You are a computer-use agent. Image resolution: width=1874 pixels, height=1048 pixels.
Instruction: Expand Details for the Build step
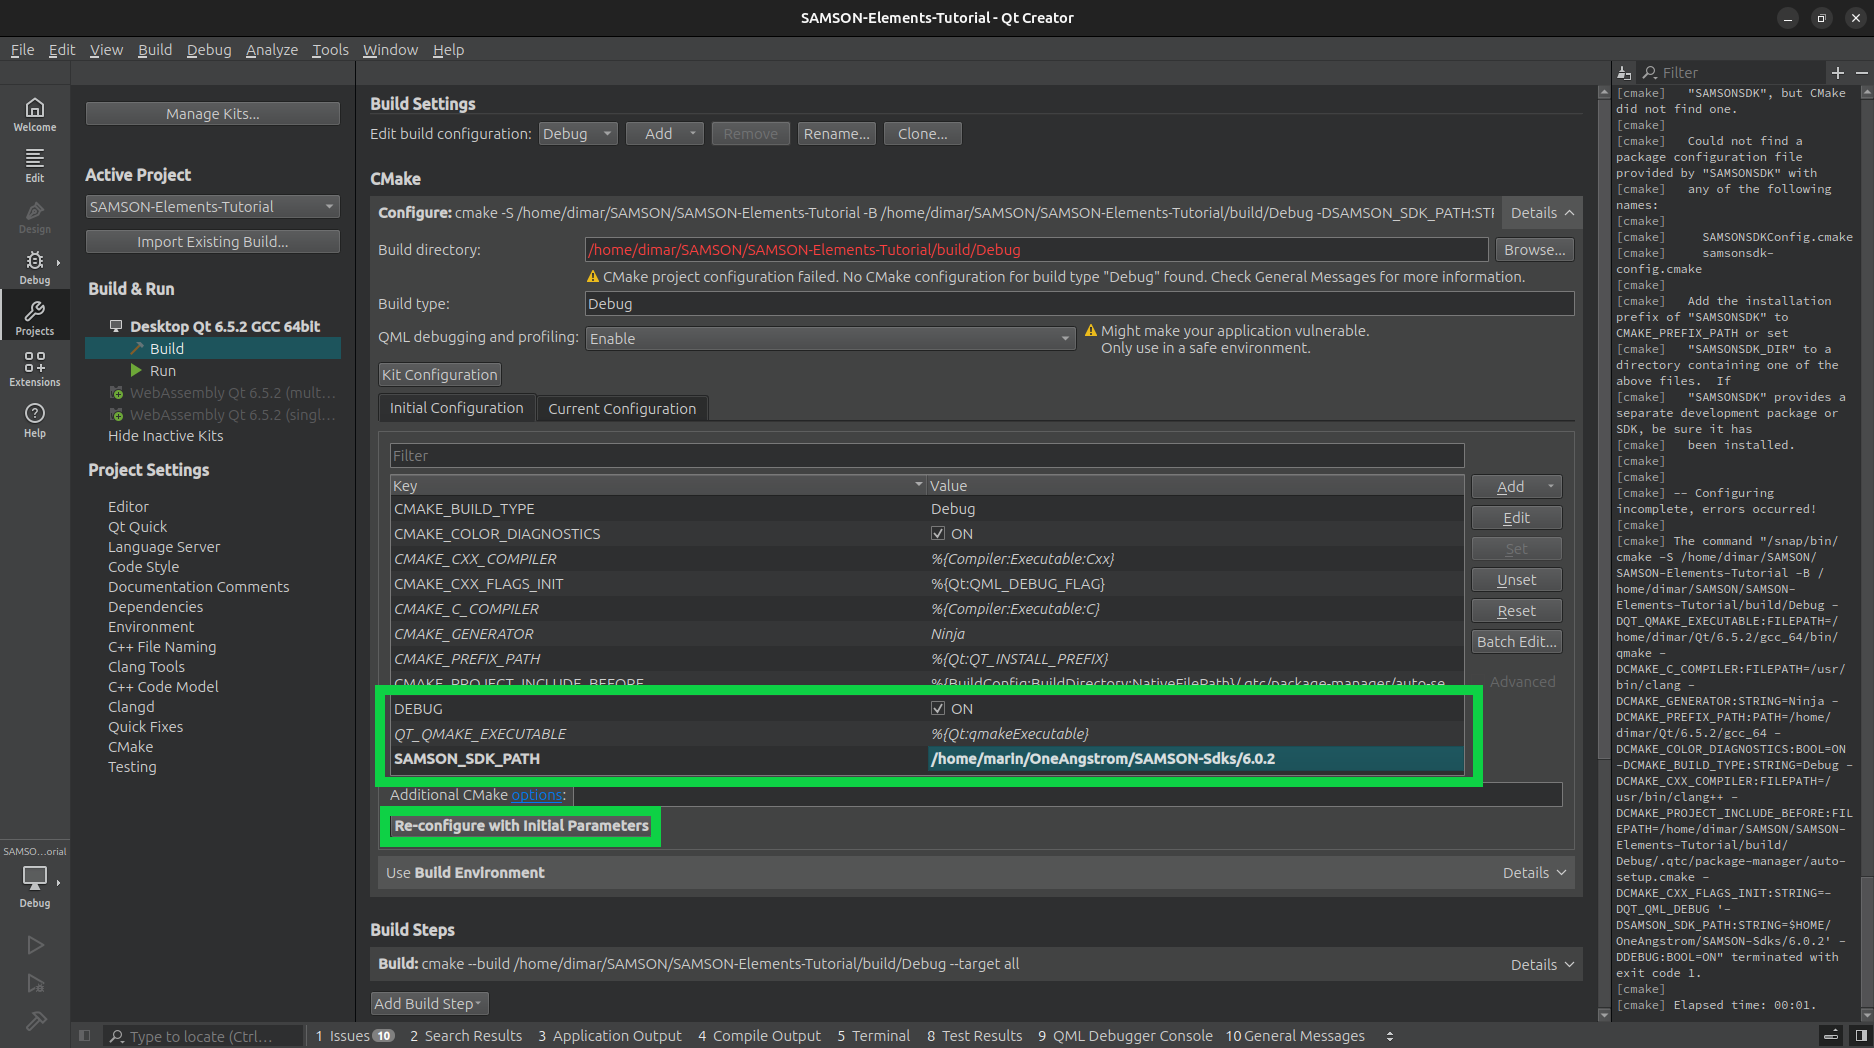tap(1540, 964)
